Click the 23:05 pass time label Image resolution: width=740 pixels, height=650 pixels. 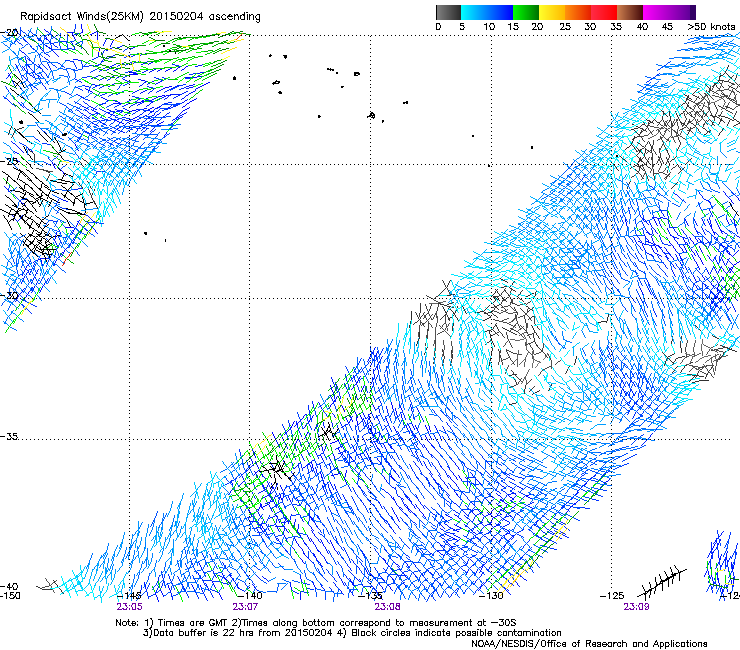point(129,607)
